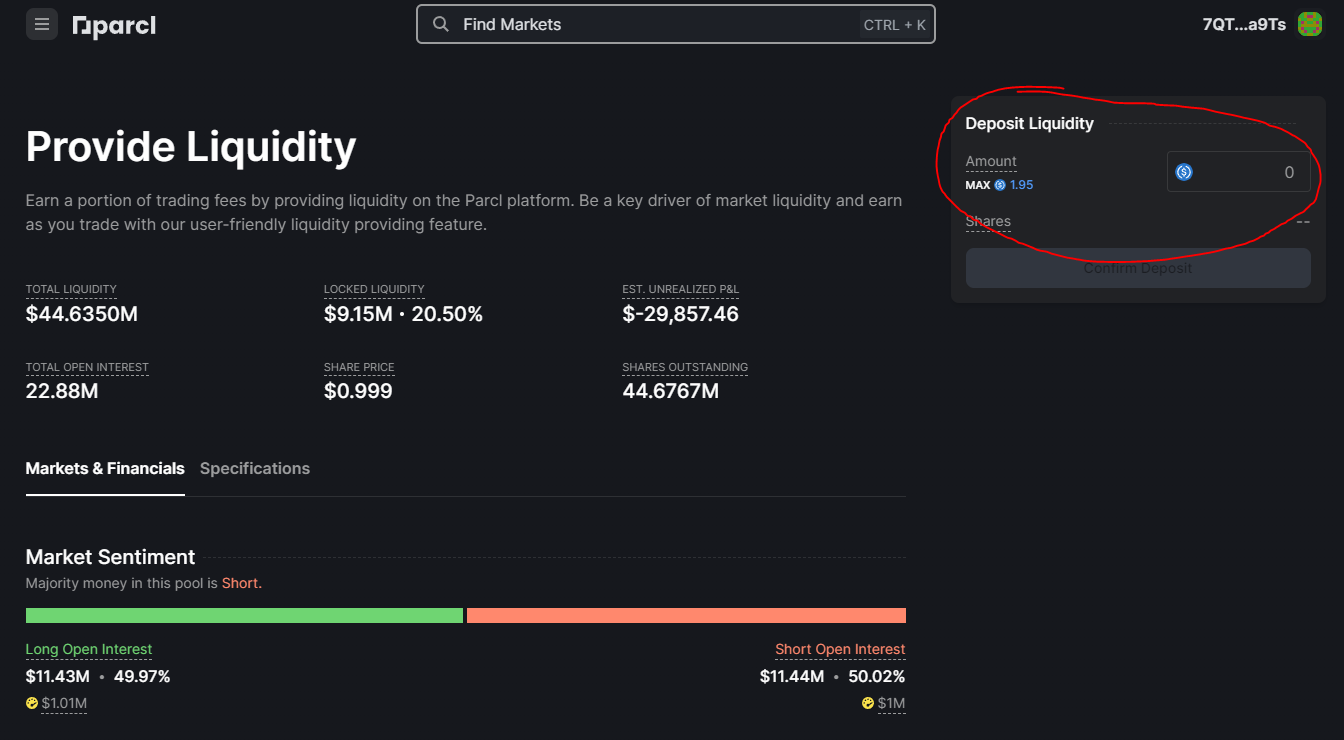1344x740 pixels.
Task: Click the emoji icon beside $1M
Action: pos(868,703)
